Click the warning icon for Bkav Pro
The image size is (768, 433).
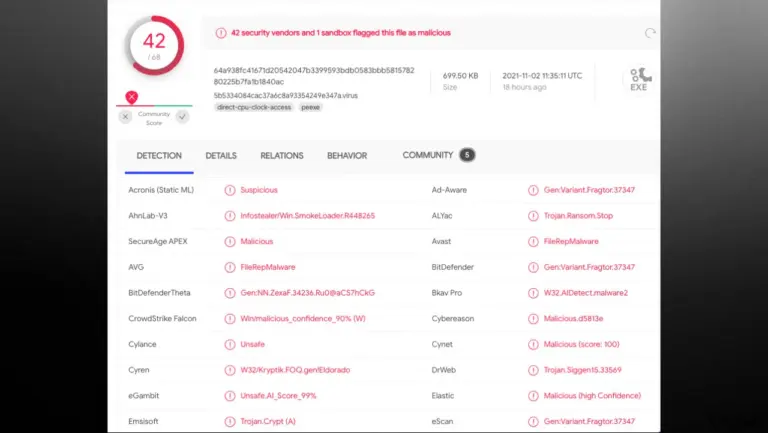click(x=533, y=293)
